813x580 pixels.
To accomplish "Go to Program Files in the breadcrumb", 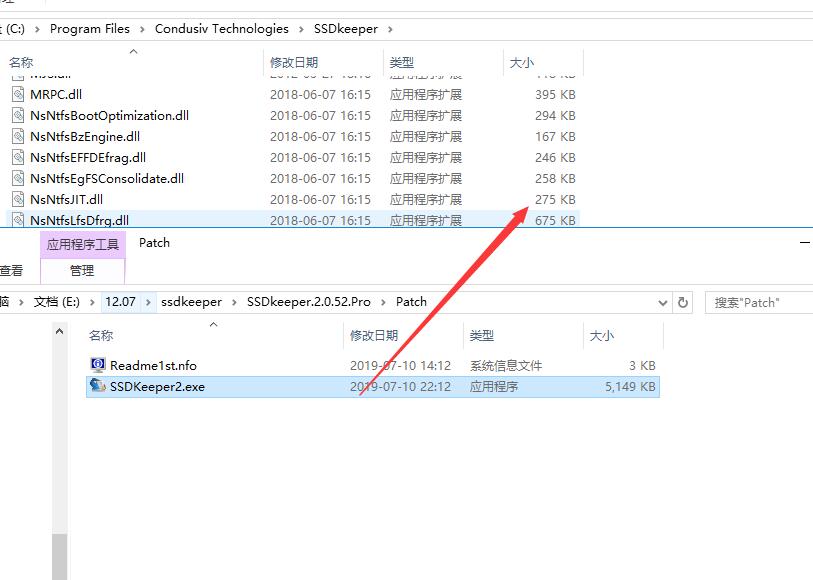I will pyautogui.click(x=90, y=29).
